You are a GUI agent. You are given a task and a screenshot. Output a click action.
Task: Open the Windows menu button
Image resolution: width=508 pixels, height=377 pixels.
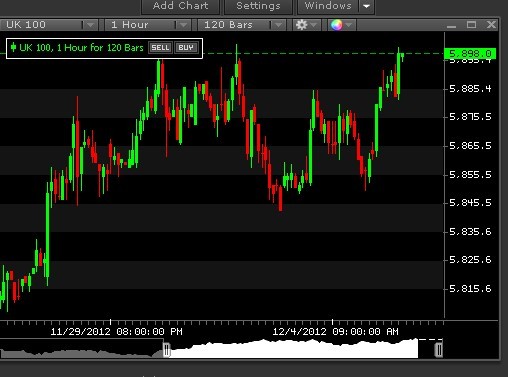click(328, 6)
